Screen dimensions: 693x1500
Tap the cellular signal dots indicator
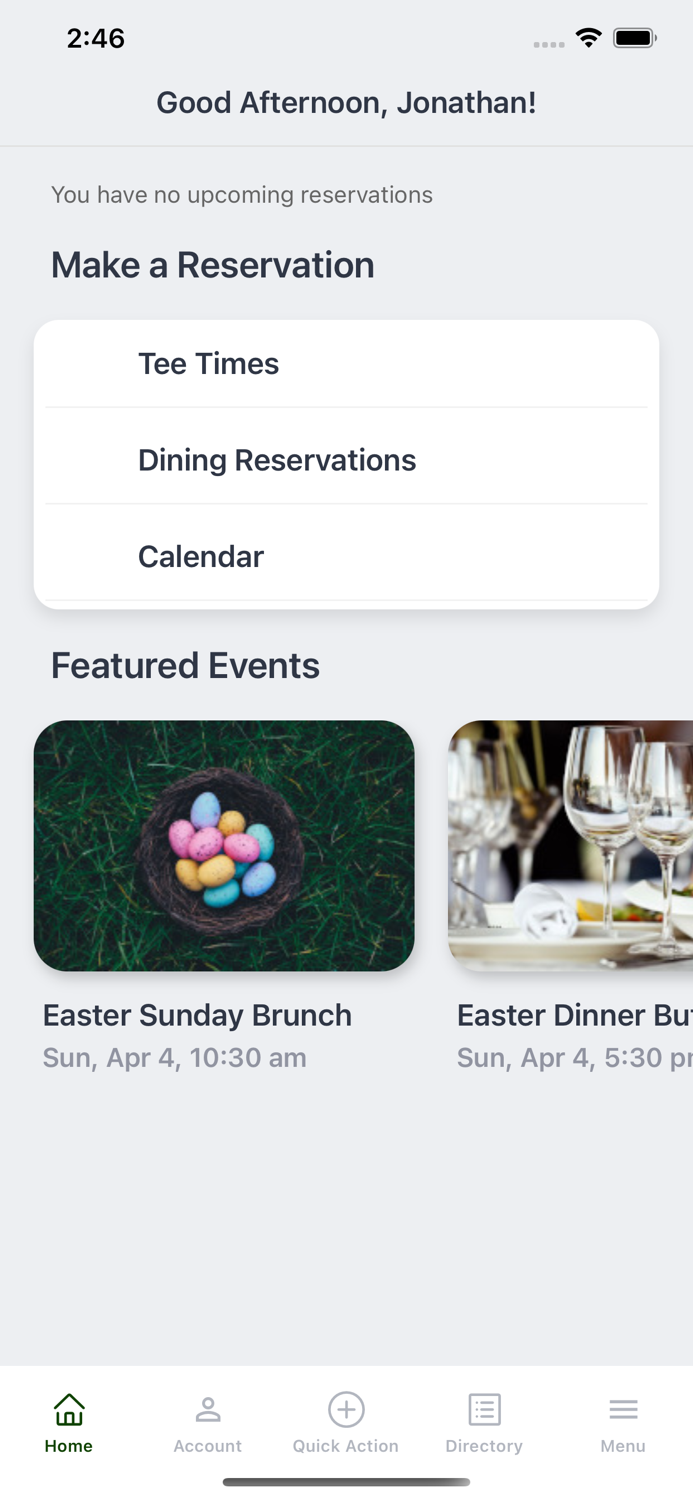click(549, 44)
